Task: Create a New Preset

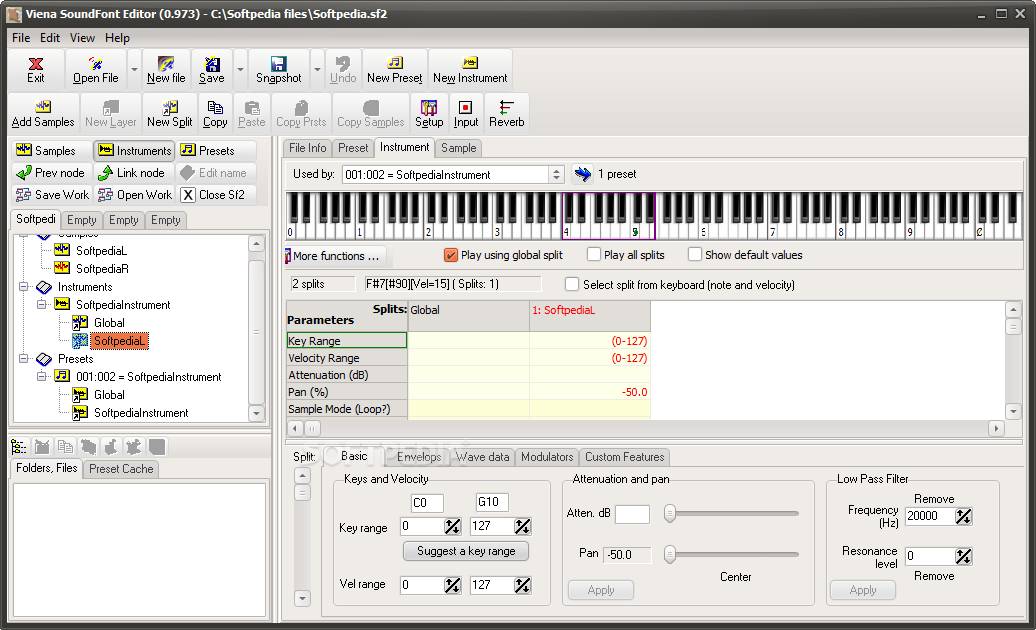Action: pyautogui.click(x=394, y=69)
